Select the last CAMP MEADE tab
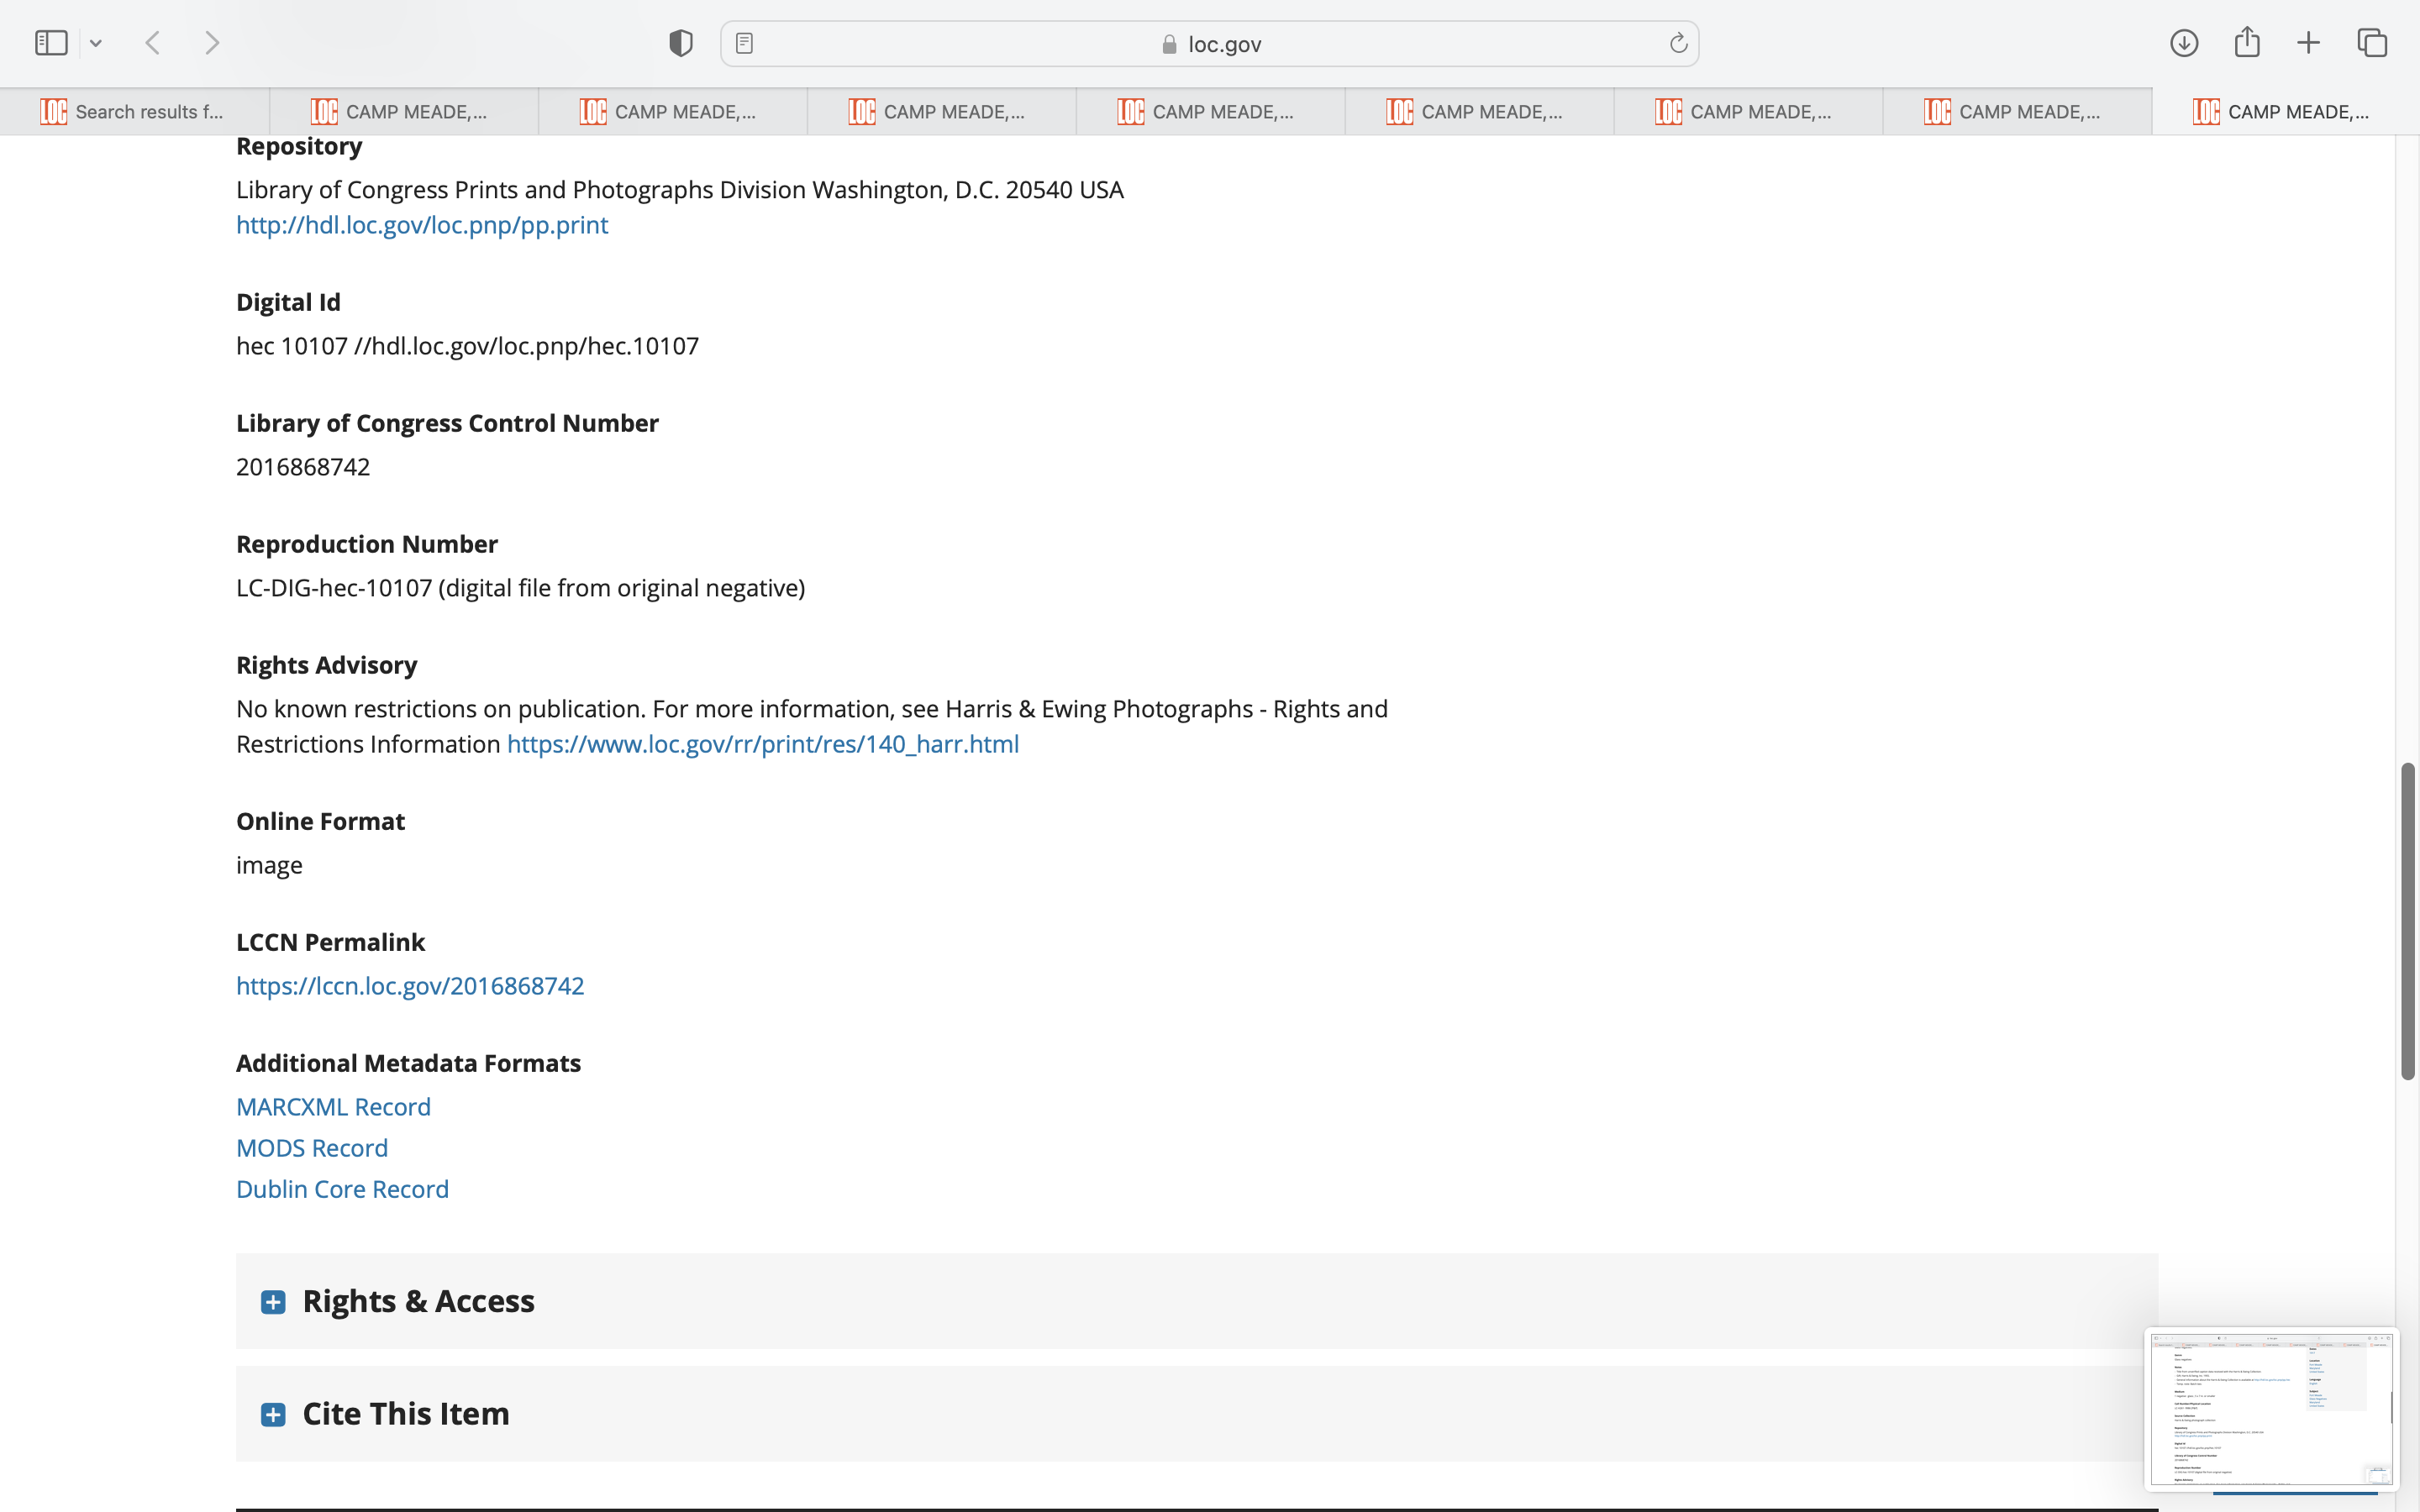This screenshot has width=2420, height=1512. tap(2284, 112)
